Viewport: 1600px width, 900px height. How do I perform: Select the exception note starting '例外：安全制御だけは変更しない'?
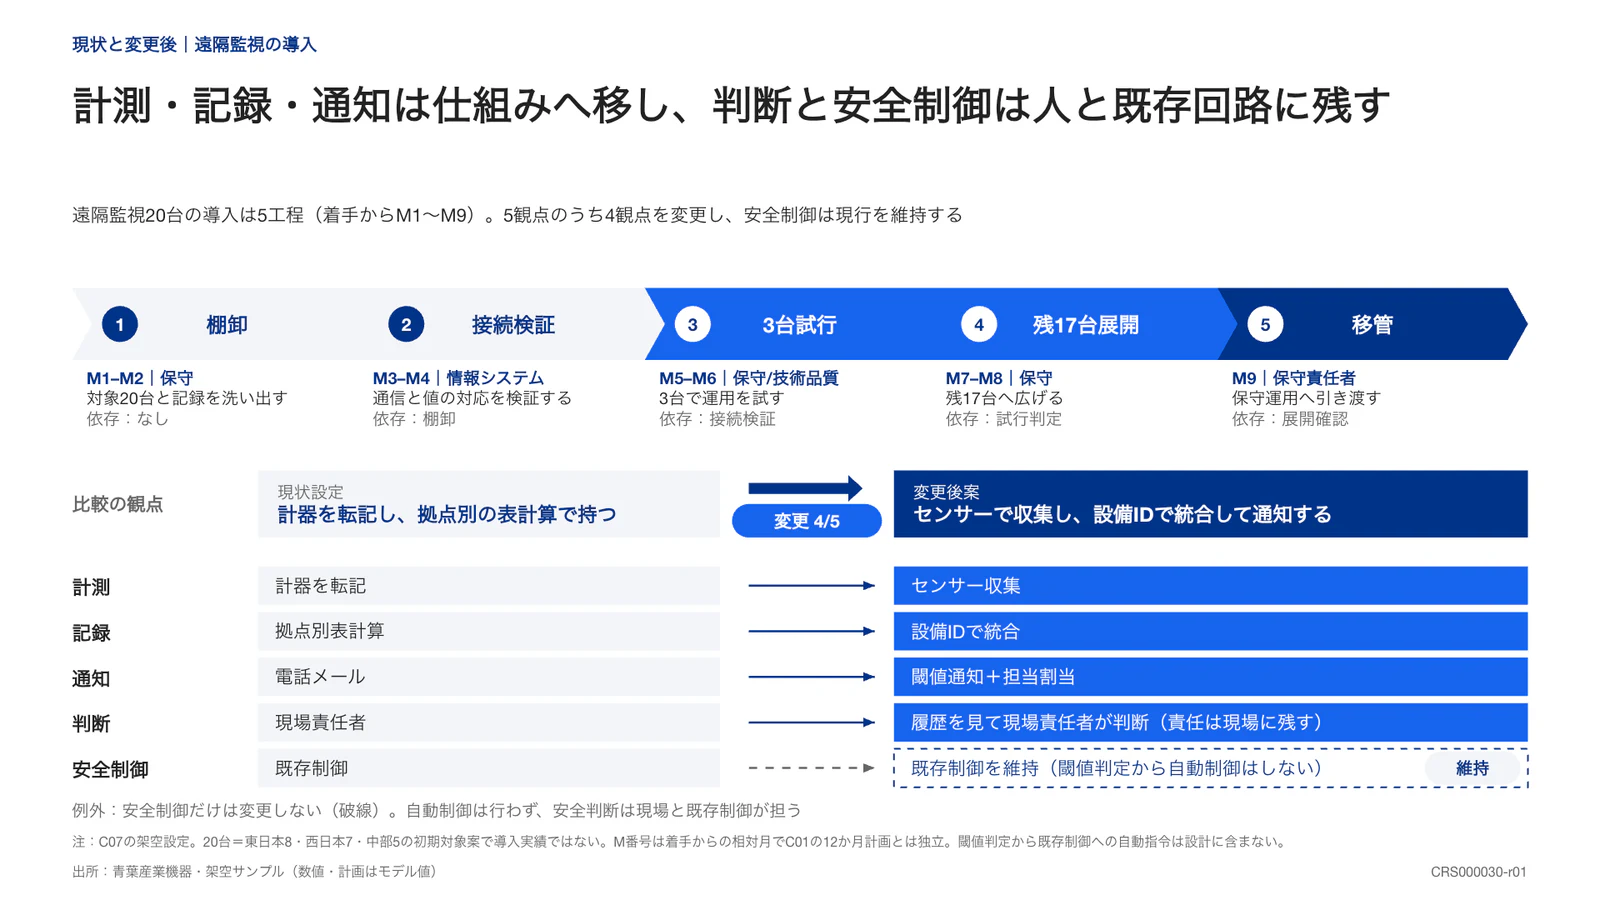pos(437,810)
